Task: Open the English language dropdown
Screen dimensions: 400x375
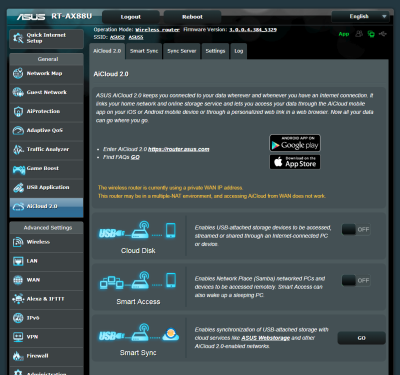Action: tap(360, 16)
